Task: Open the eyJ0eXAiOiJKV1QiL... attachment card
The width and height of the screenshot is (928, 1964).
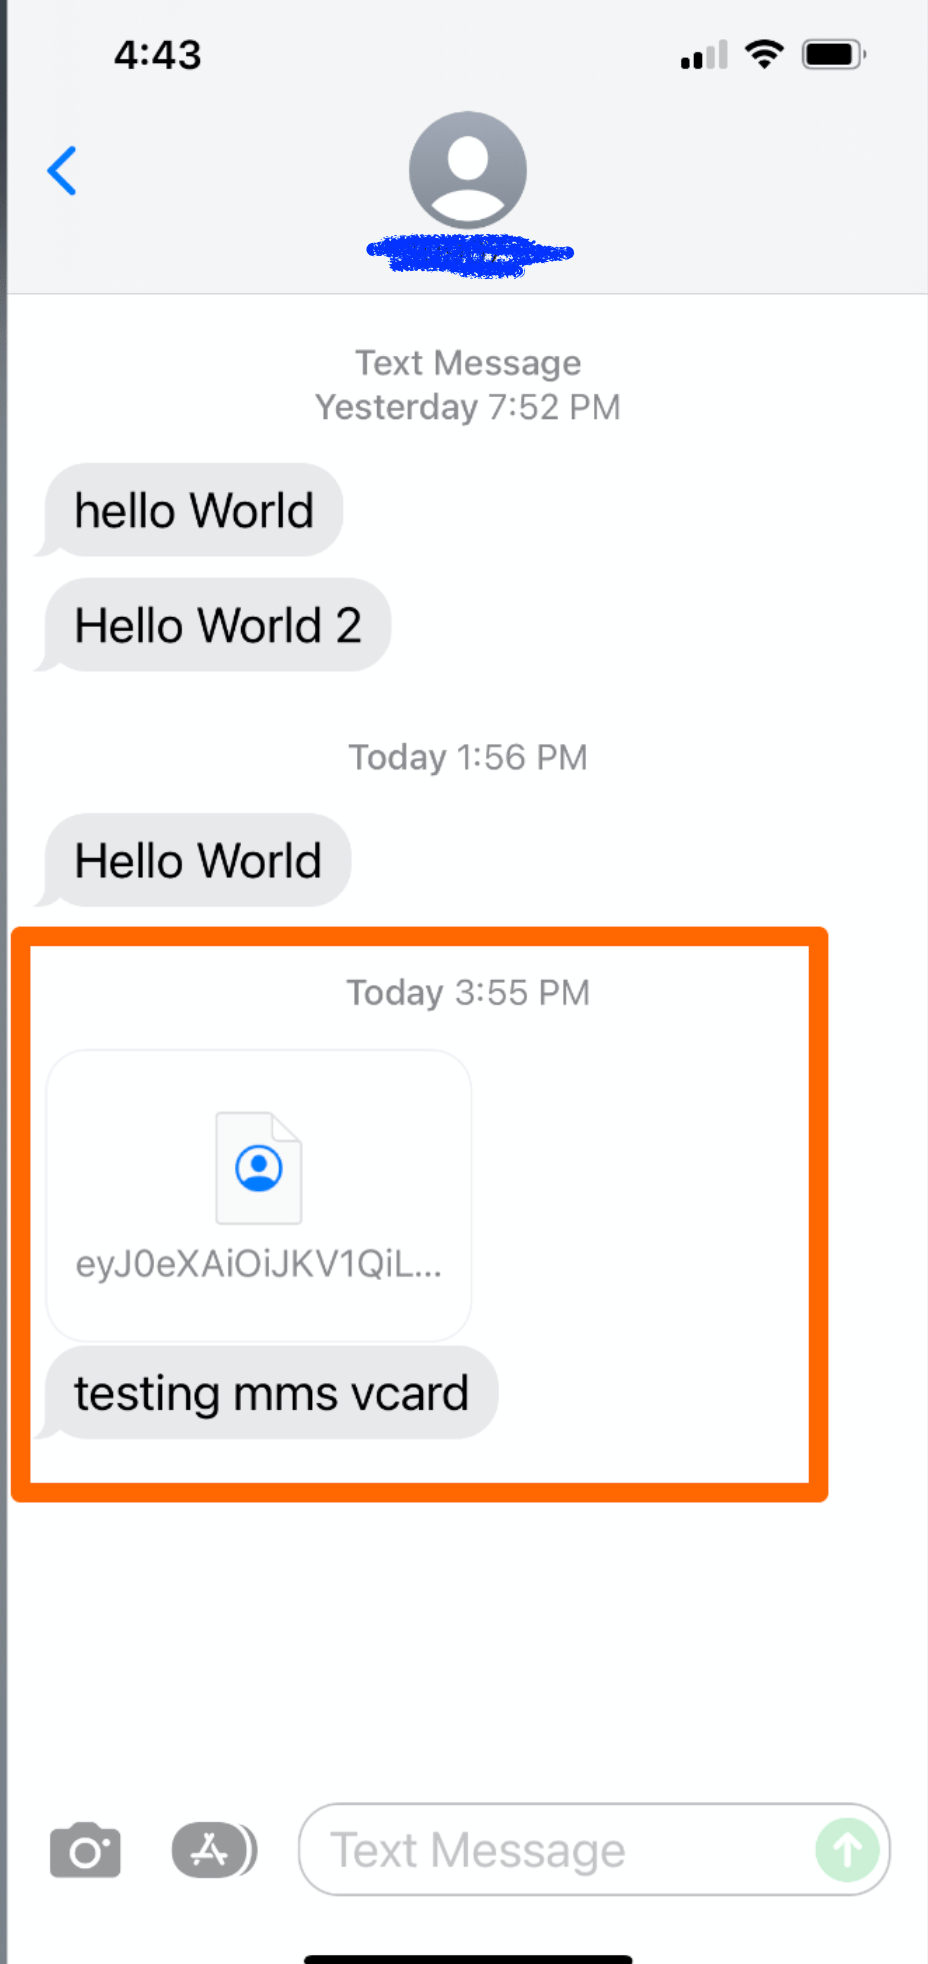Action: point(259,1196)
